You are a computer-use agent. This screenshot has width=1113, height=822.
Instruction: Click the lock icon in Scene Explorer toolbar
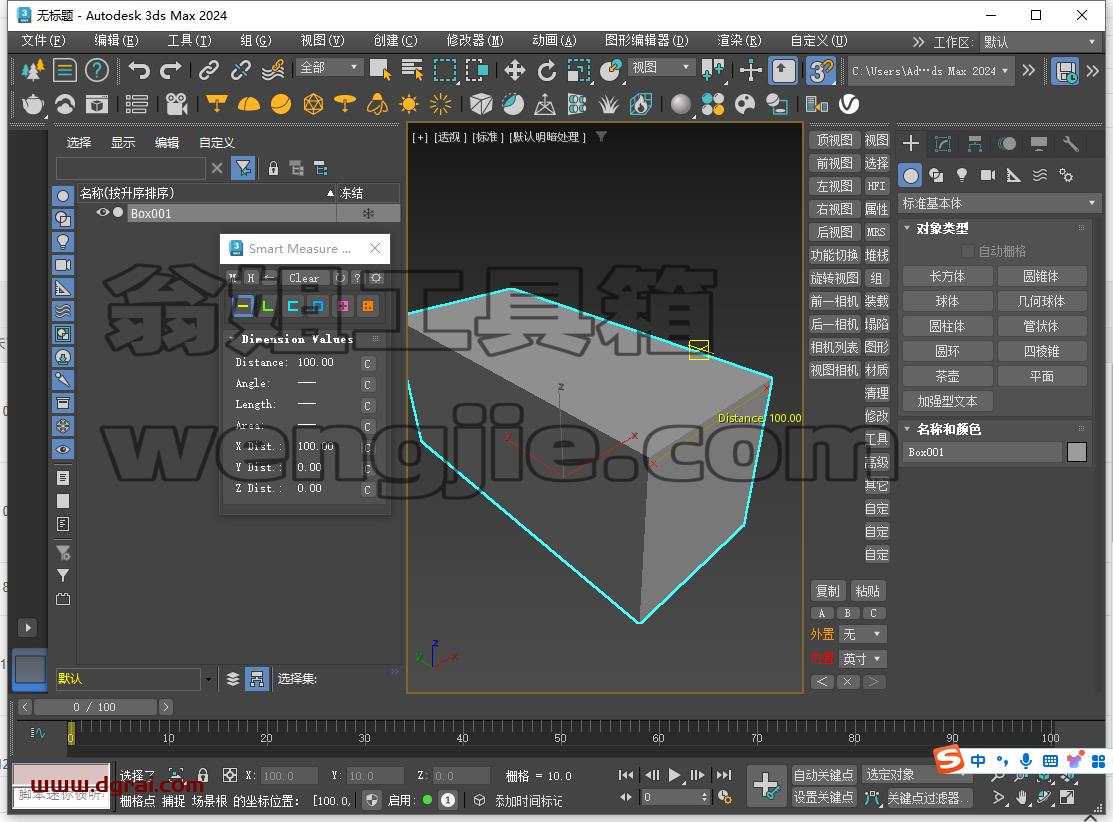pos(273,168)
